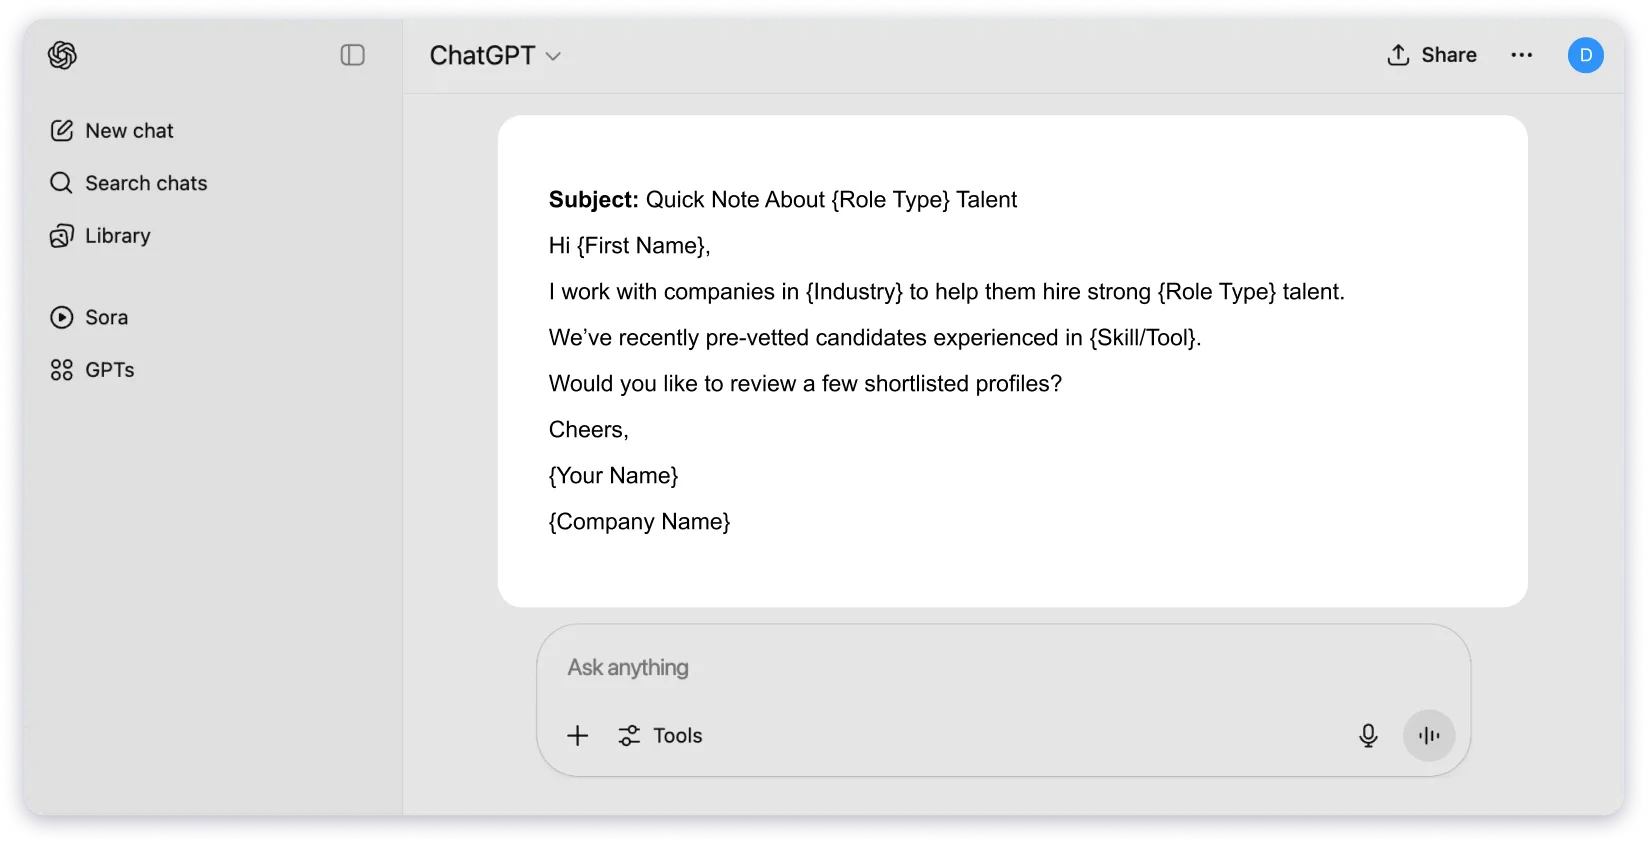
Task: Collapse the sidebar using the sidebar icon
Action: pos(352,55)
